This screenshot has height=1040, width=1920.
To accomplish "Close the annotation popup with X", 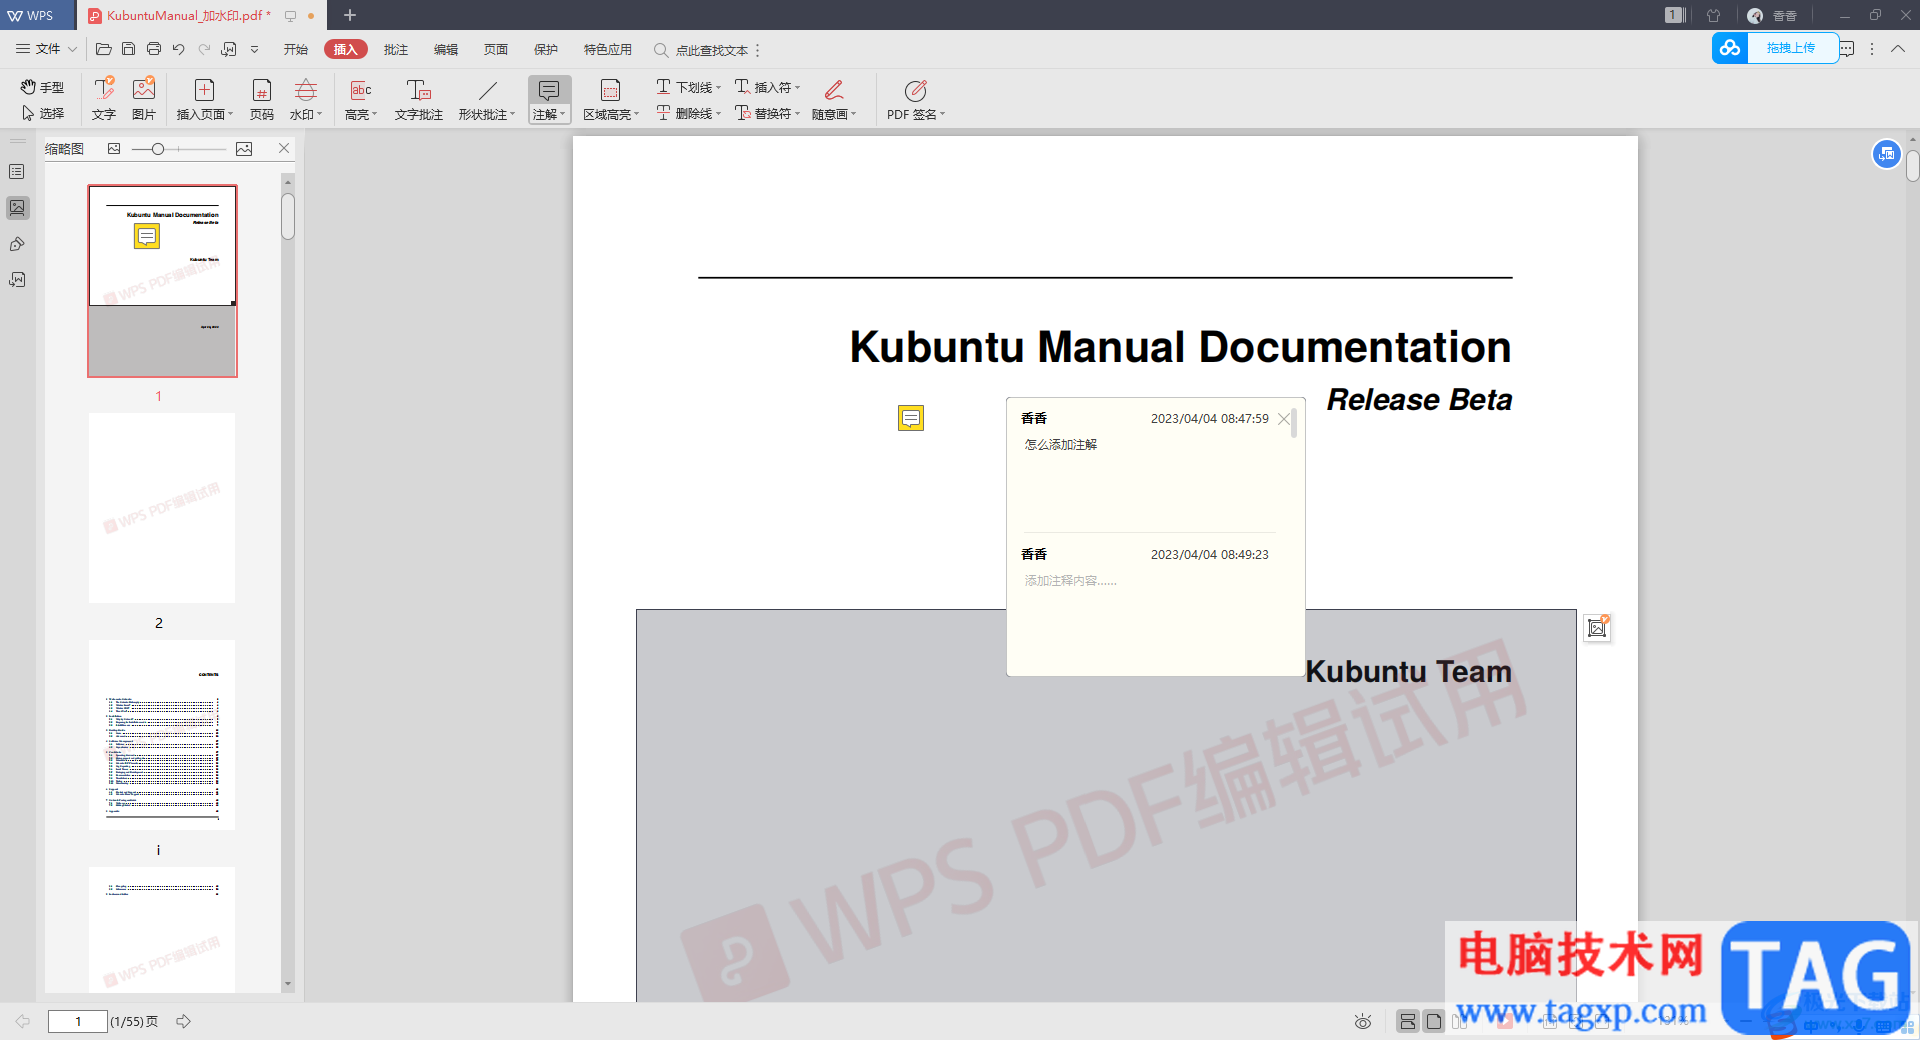I will pyautogui.click(x=1284, y=419).
